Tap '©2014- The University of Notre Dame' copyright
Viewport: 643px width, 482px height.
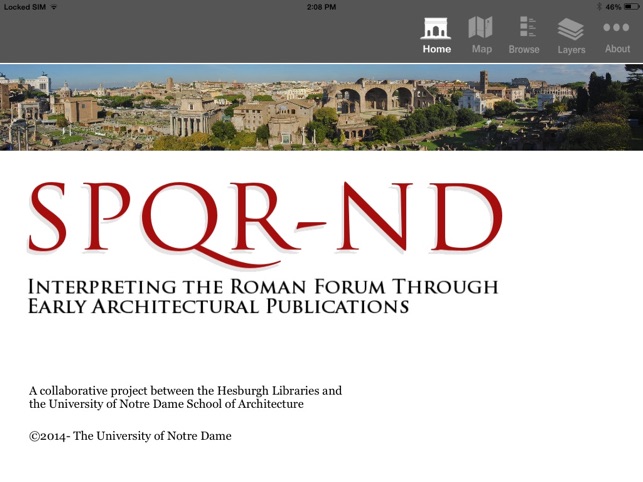point(130,436)
